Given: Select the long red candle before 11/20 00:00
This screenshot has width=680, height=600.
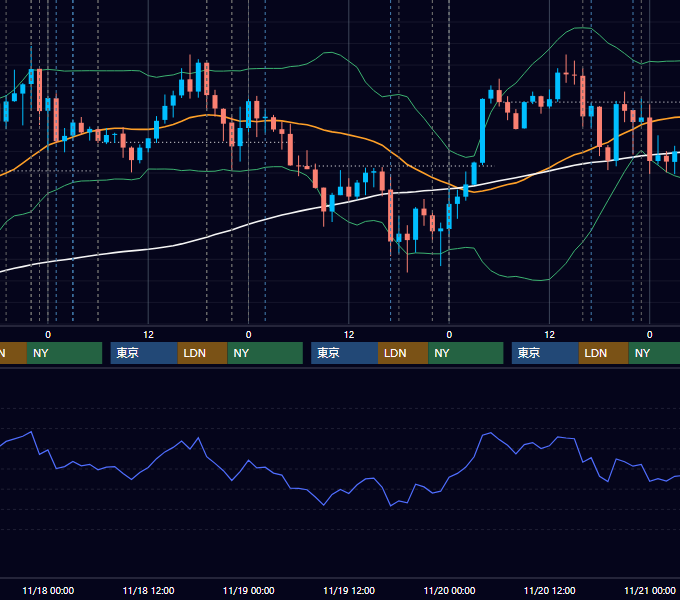Looking at the screenshot, I should (x=390, y=215).
